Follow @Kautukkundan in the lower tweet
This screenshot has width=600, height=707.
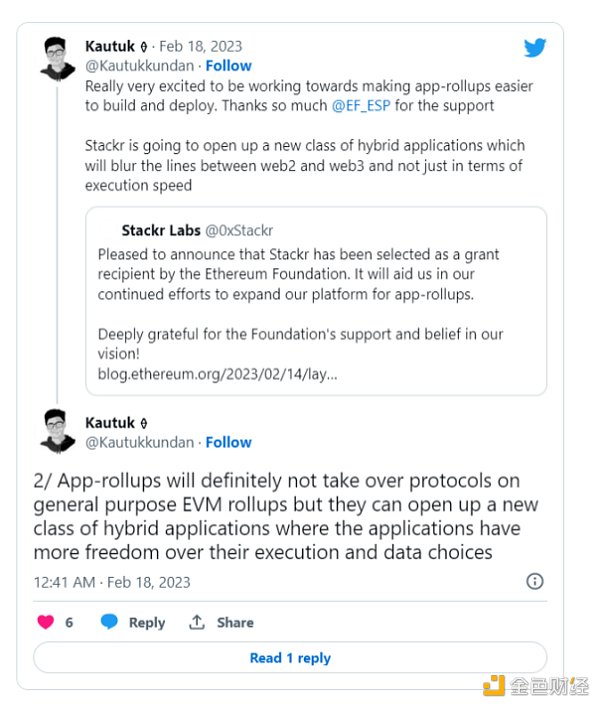pos(229,442)
